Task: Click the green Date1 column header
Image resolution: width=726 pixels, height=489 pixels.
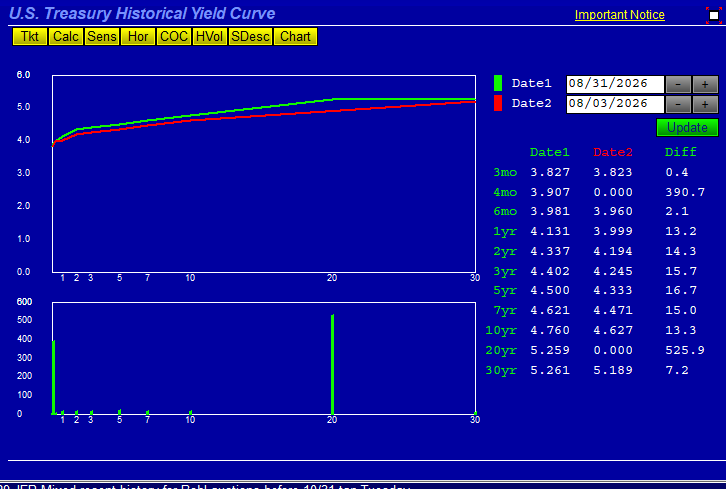Action: (550, 152)
